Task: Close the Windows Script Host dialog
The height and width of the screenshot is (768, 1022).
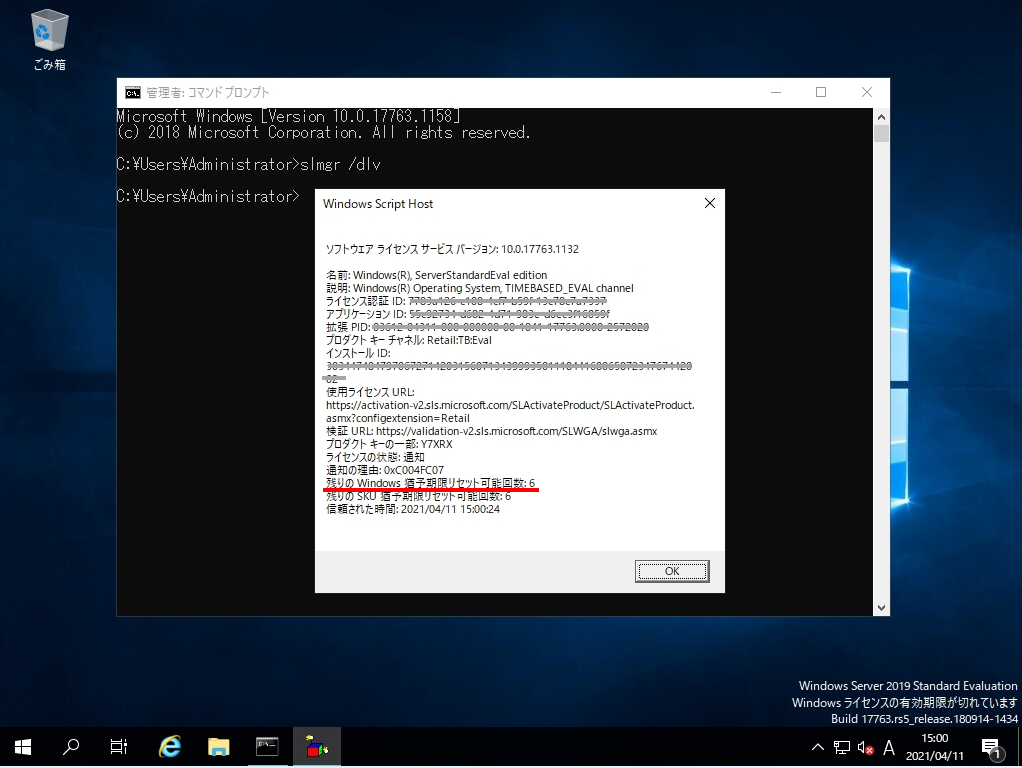Action: tap(710, 203)
